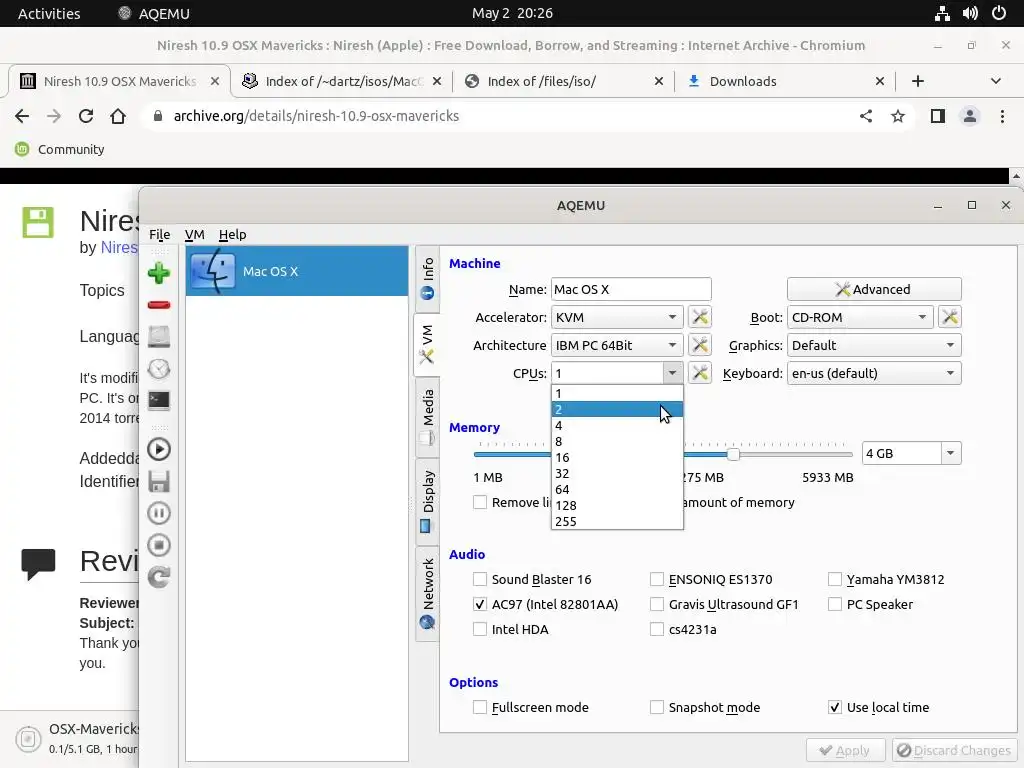Viewport: 1024px width, 768px height.
Task: Open the File menu in AQEMU
Action: click(x=159, y=234)
